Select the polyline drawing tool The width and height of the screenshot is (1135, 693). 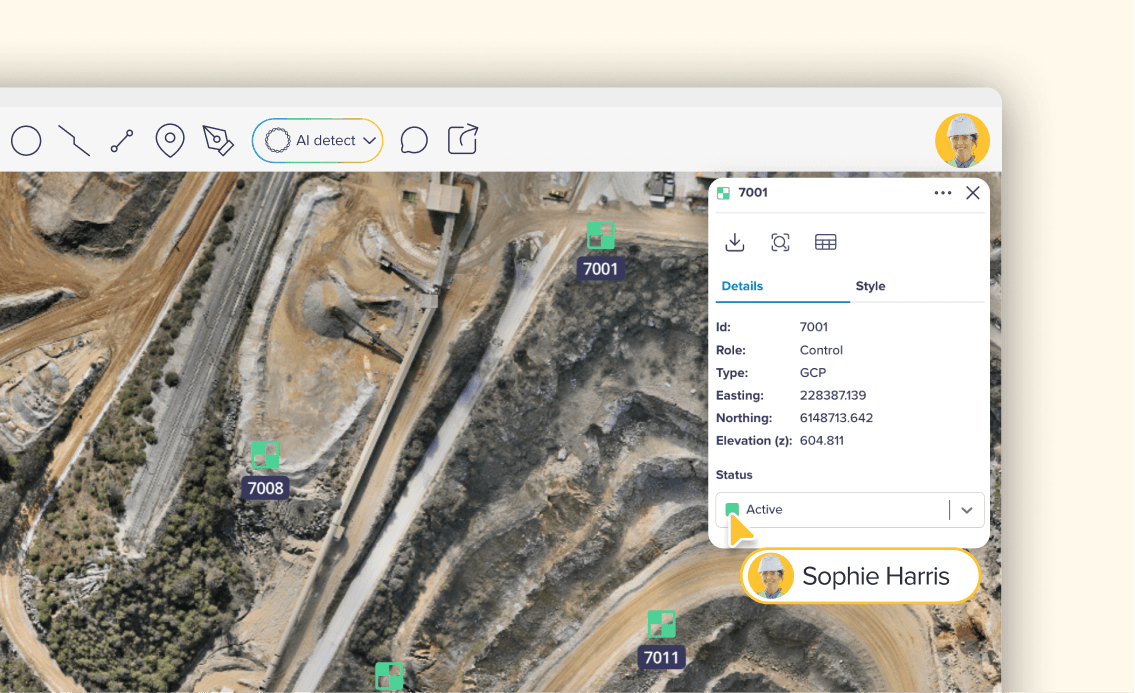pyautogui.click(x=74, y=140)
